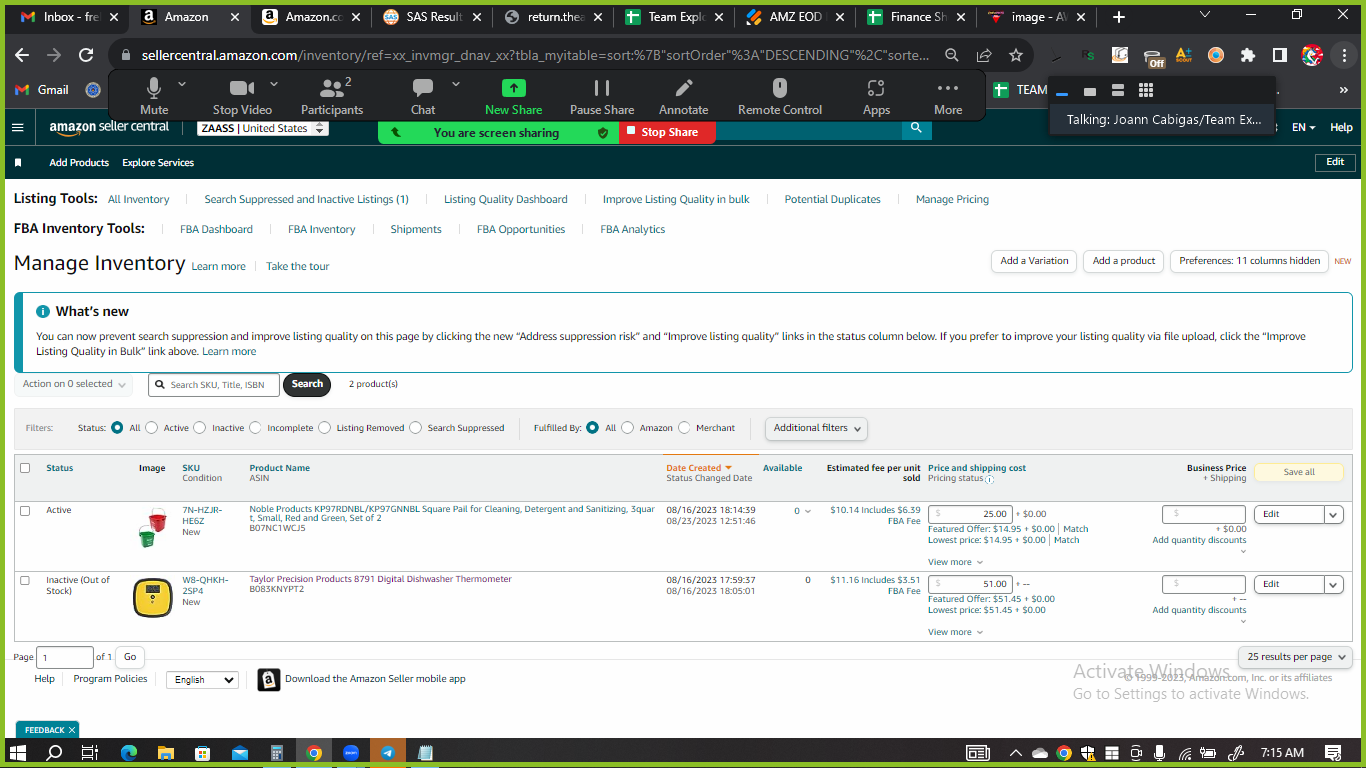Open Seller Central Help menu

pos(1341,128)
